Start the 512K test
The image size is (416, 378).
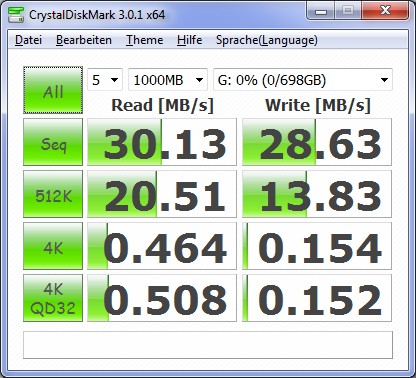pyautogui.click(x=53, y=194)
